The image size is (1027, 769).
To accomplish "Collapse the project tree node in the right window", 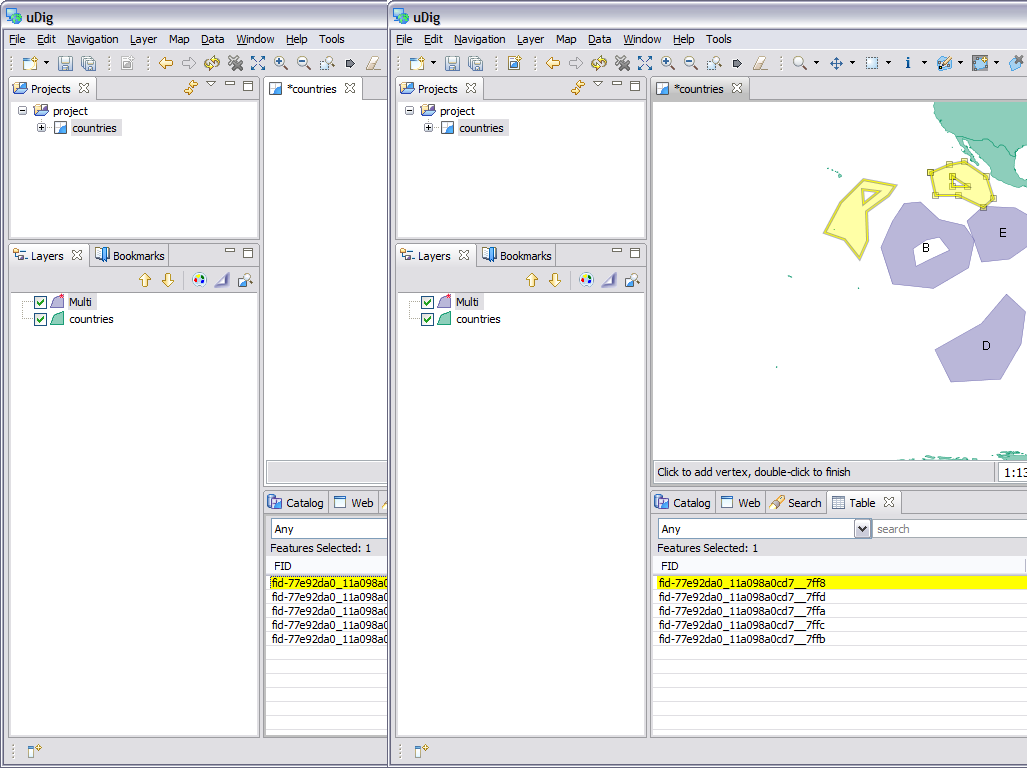I will (x=410, y=111).
